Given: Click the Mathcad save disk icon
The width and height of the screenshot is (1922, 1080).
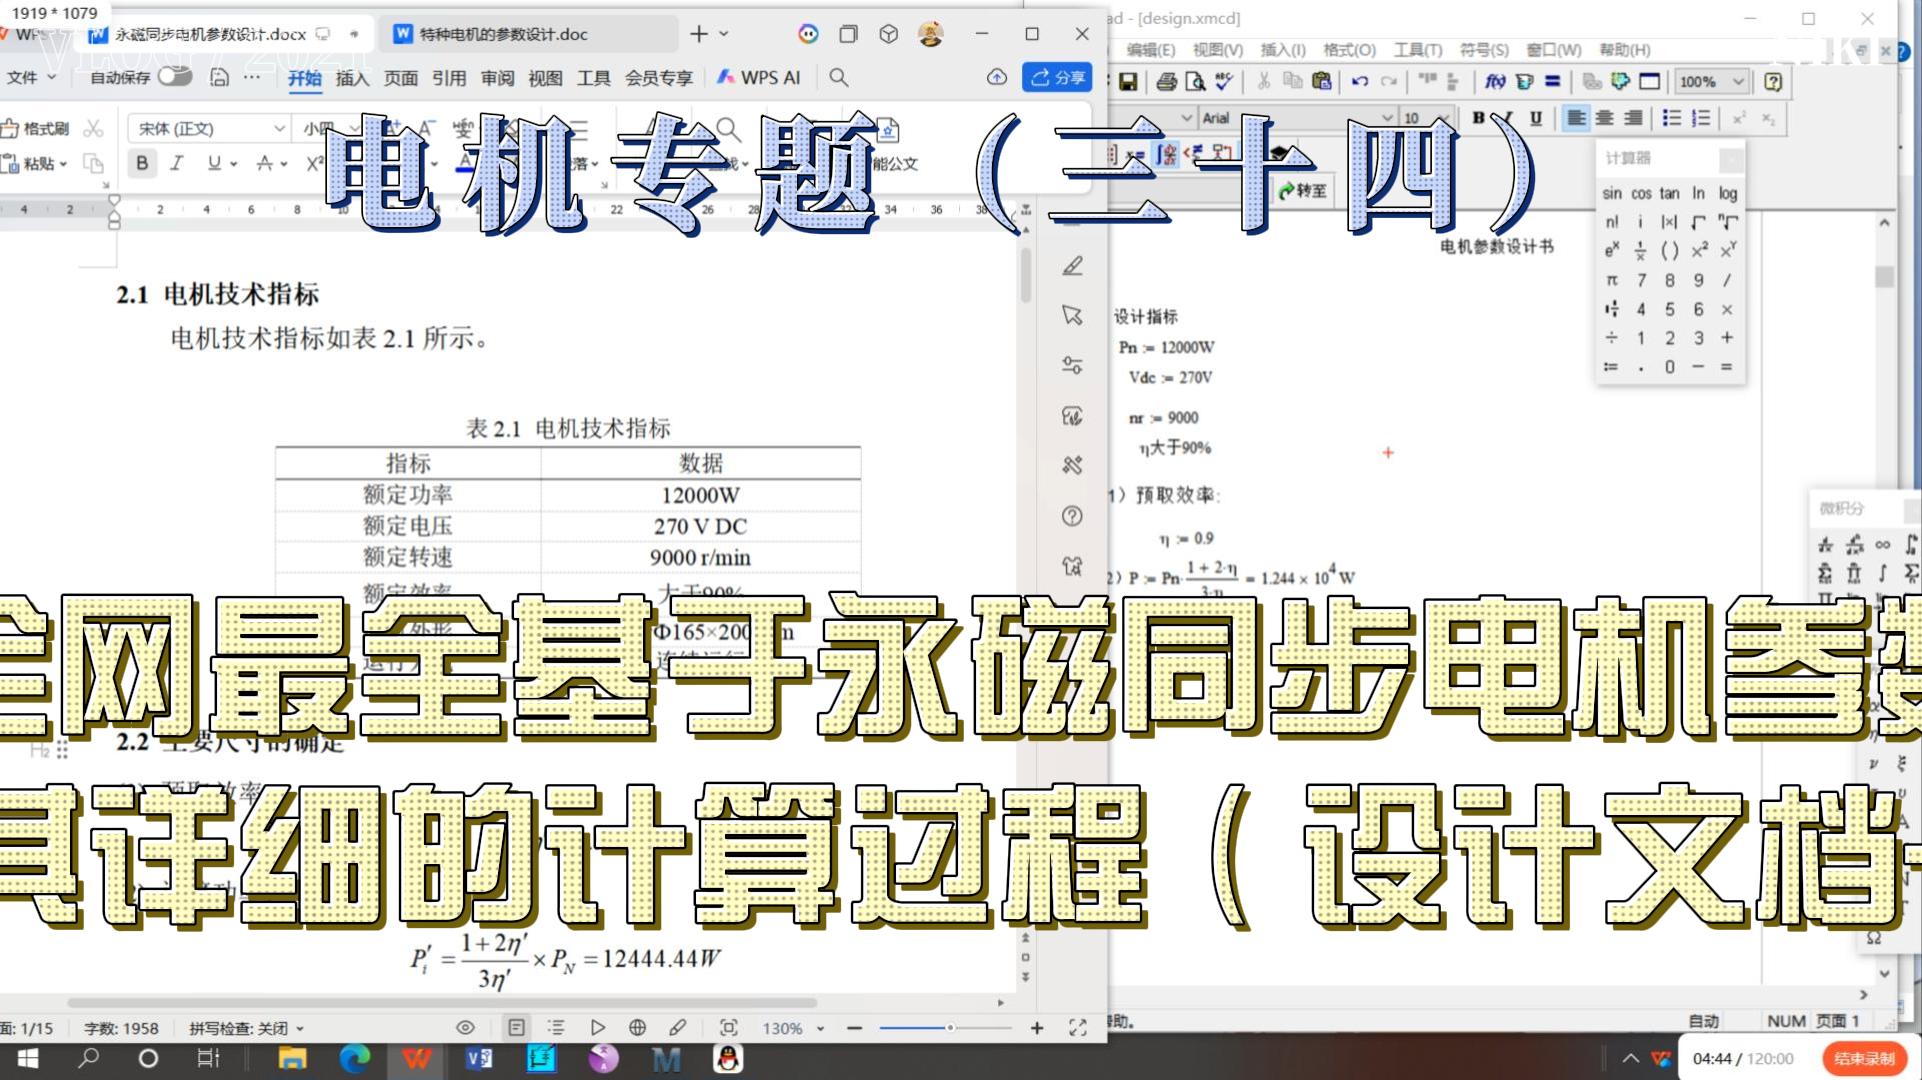Looking at the screenshot, I should click(x=1128, y=81).
